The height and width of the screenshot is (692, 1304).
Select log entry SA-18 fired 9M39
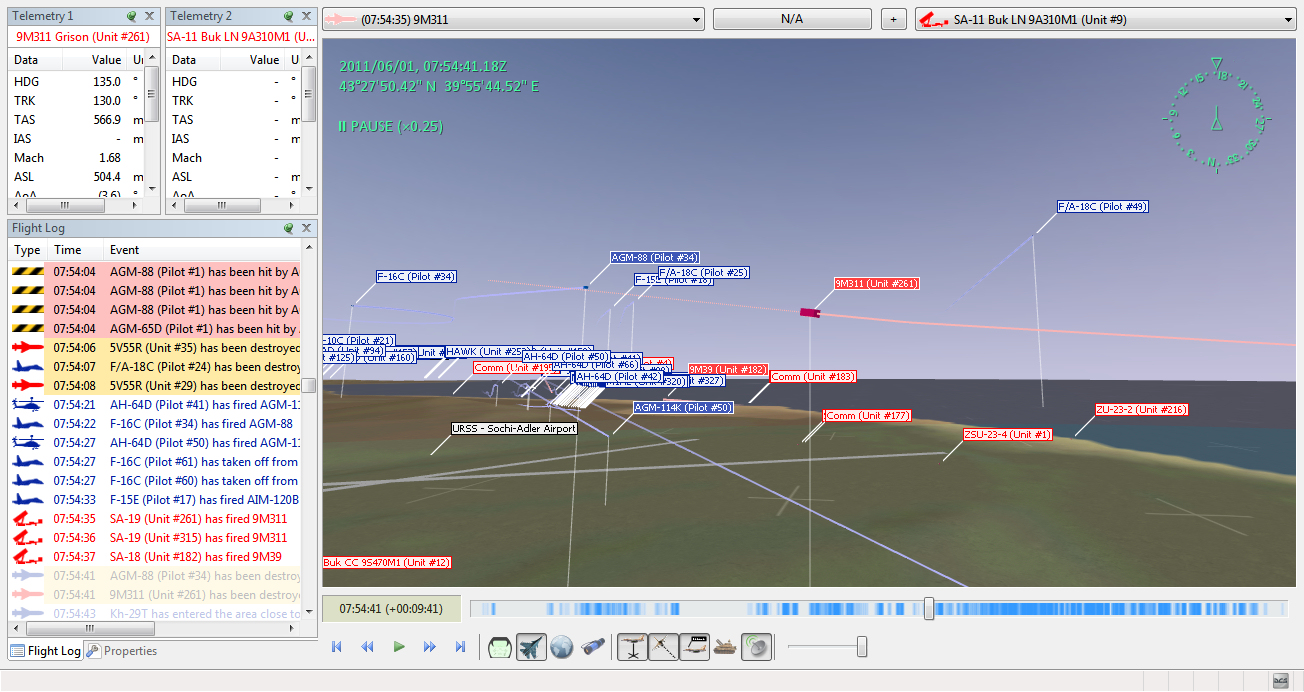(155, 557)
